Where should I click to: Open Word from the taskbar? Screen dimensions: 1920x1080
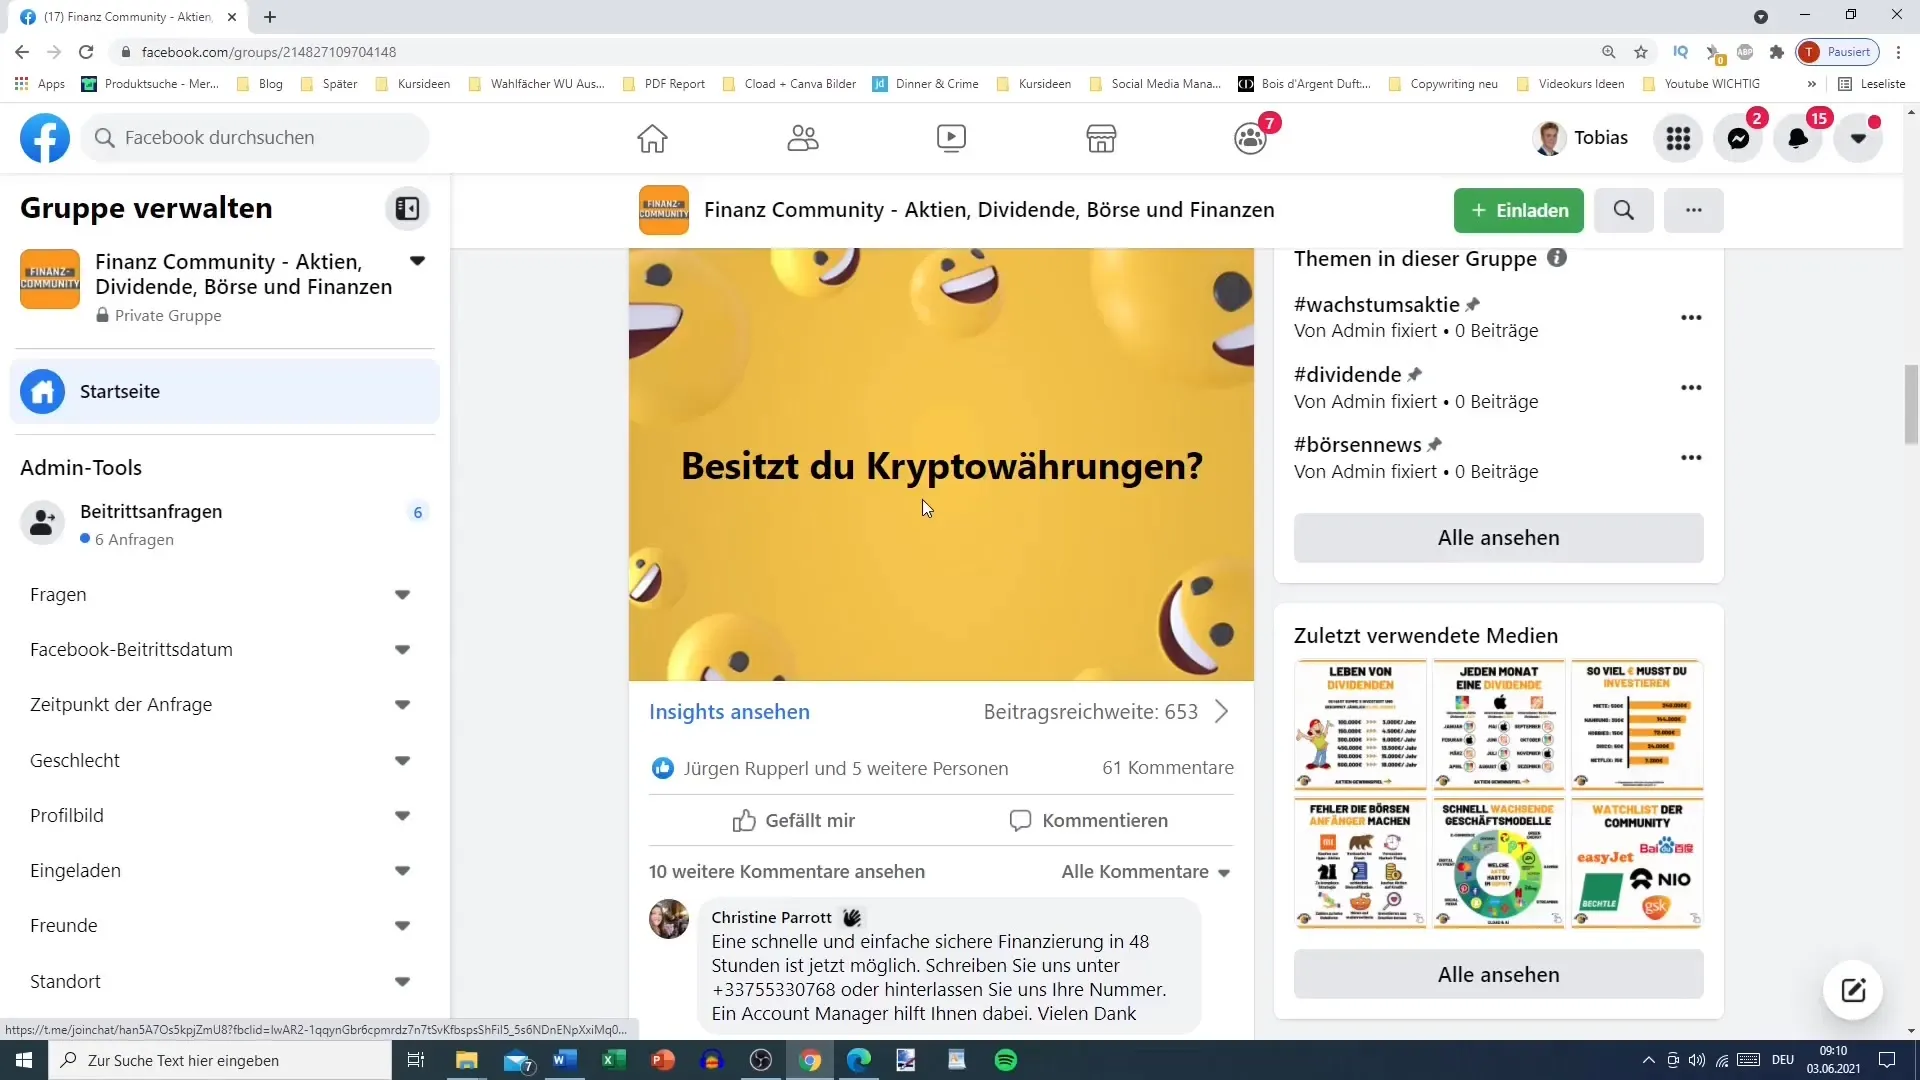(x=564, y=1060)
